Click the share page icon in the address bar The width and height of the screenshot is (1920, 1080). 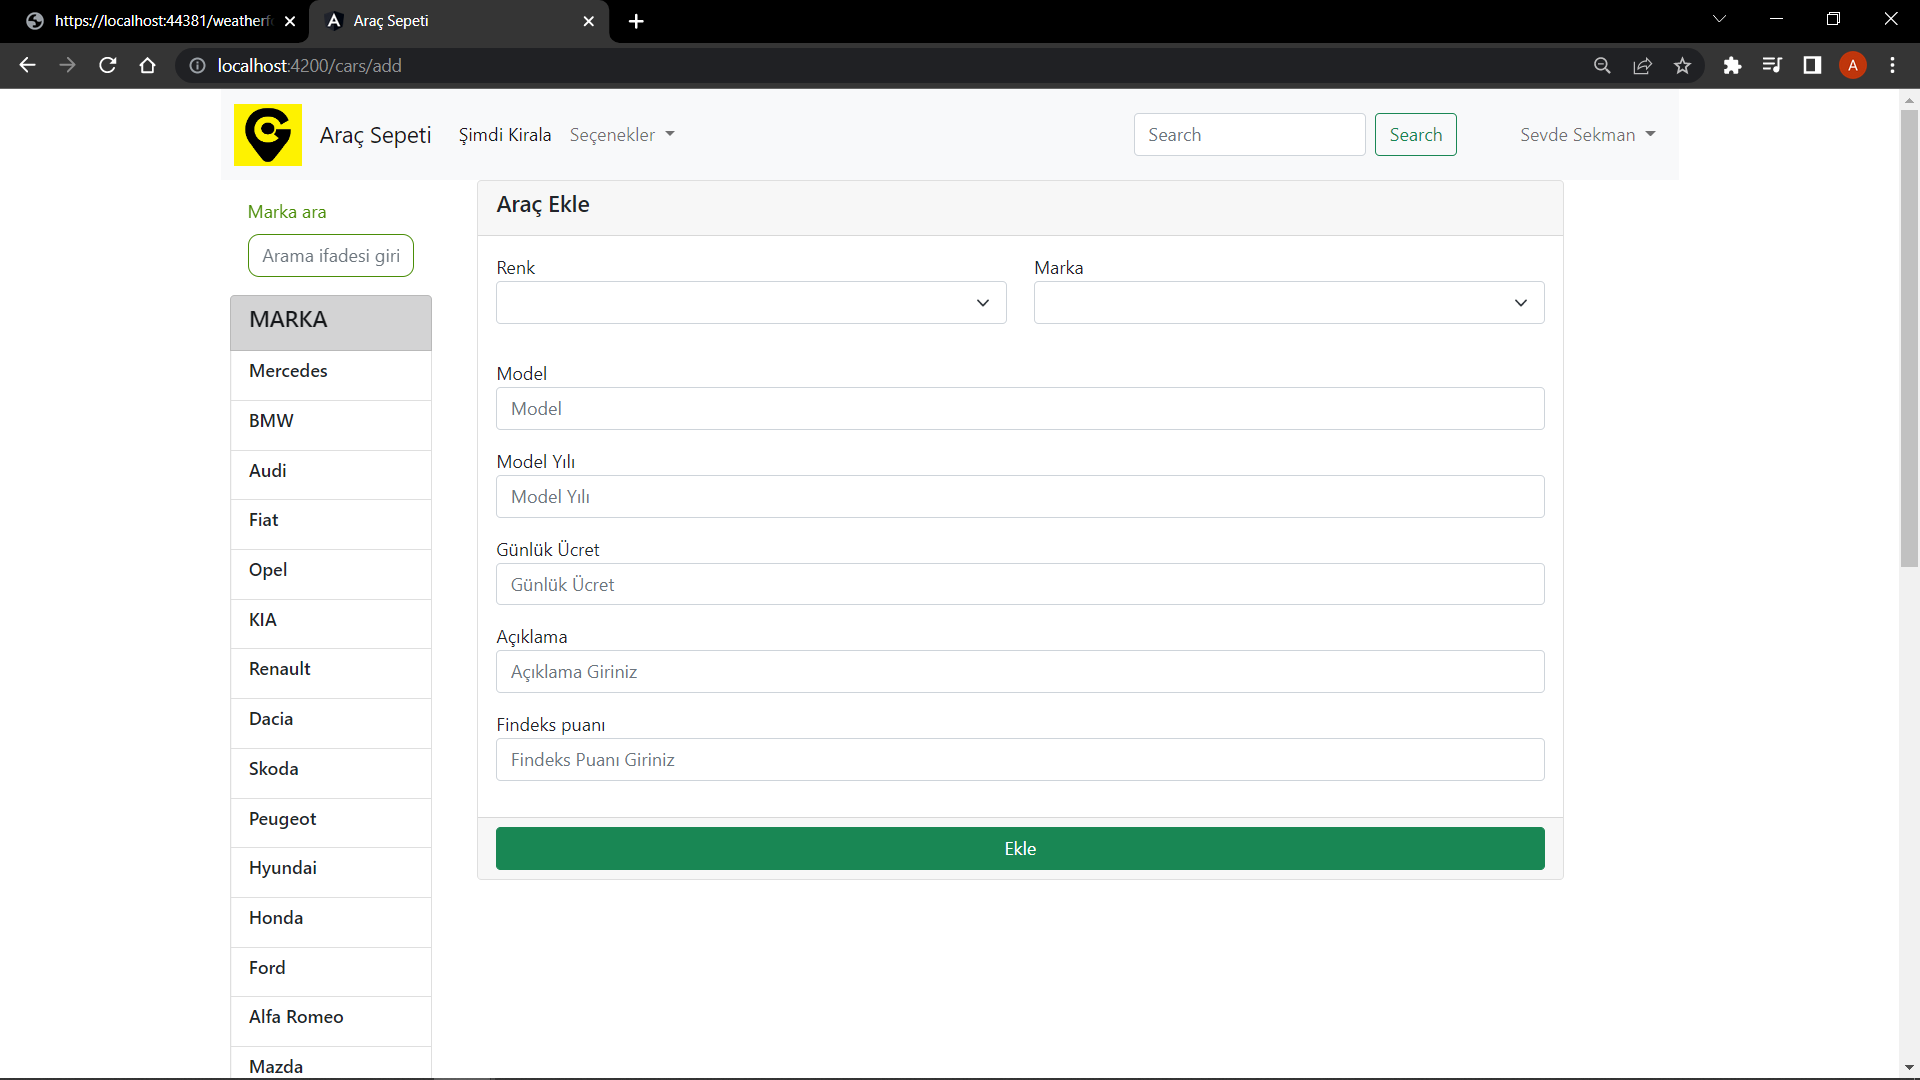pos(1642,66)
